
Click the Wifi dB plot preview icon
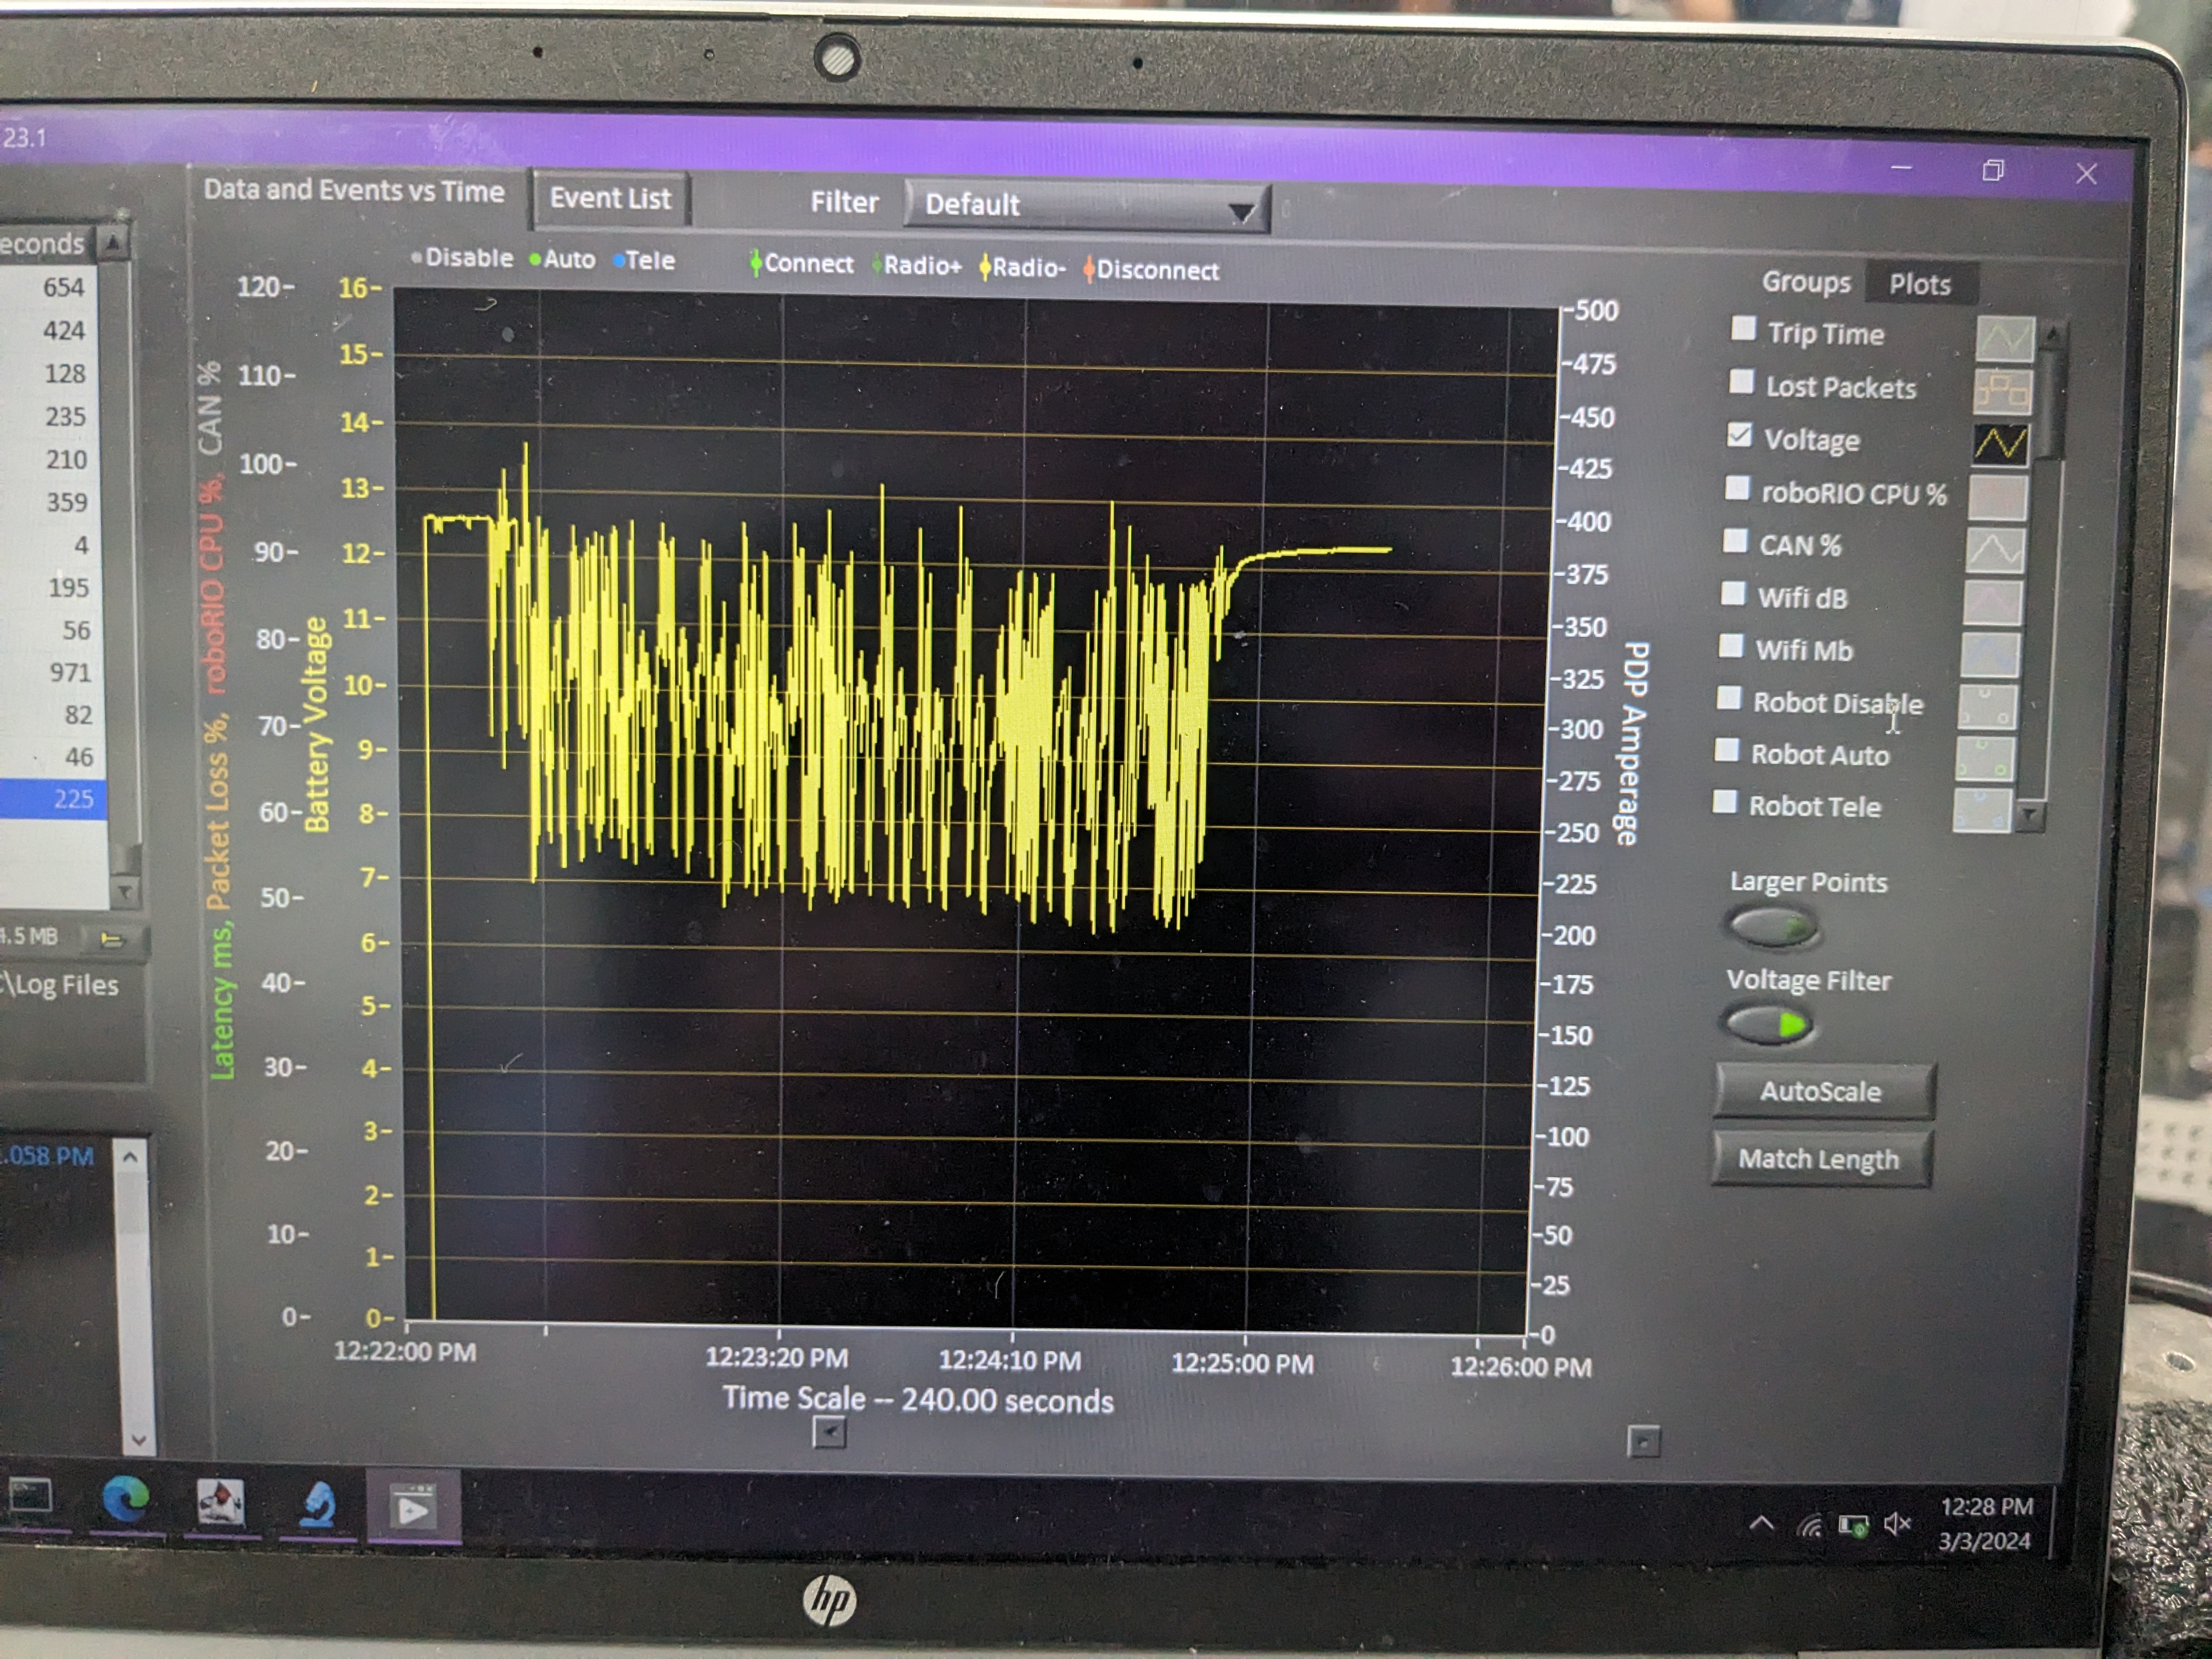(x=1992, y=602)
